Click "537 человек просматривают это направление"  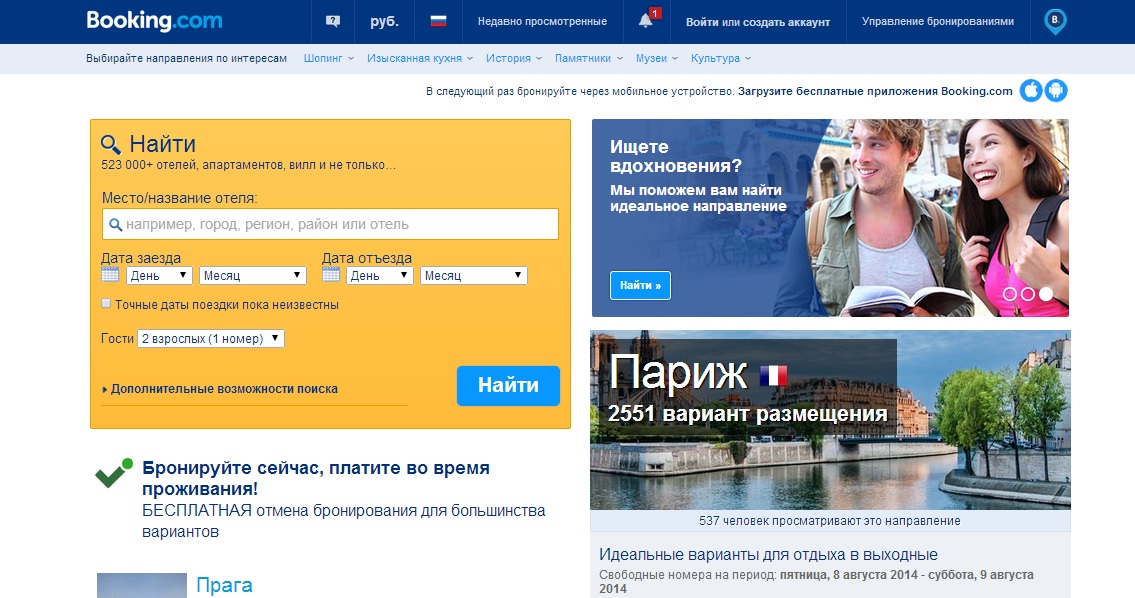[830, 521]
